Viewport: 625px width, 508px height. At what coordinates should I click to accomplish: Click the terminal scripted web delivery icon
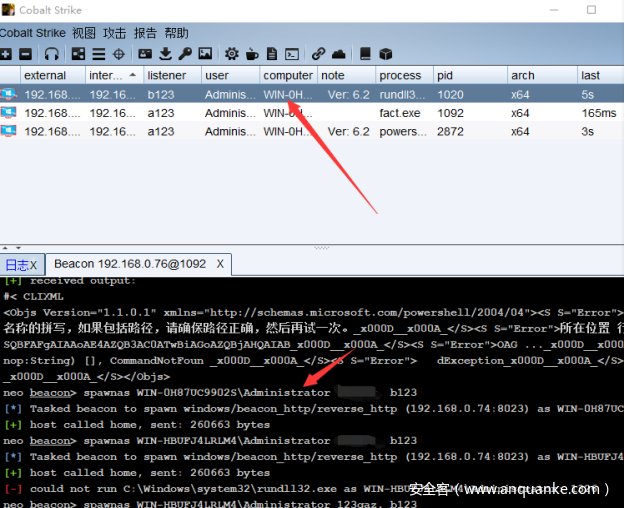tap(292, 54)
